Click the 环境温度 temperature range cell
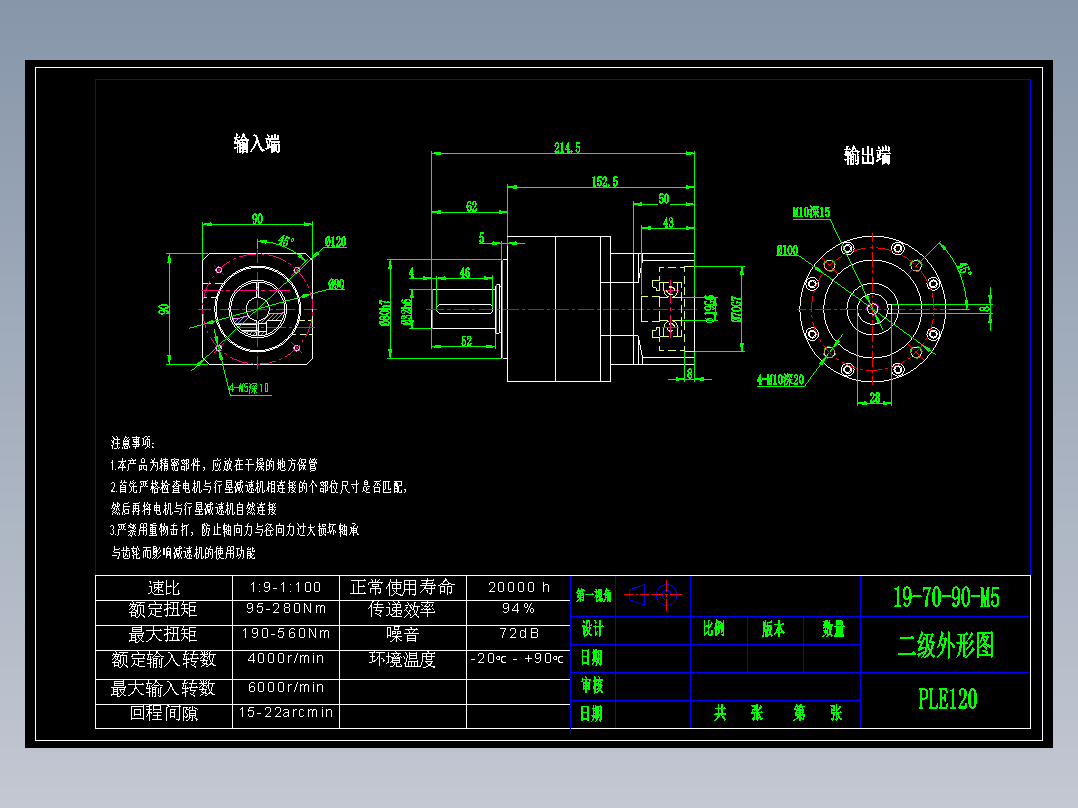 tap(515, 660)
